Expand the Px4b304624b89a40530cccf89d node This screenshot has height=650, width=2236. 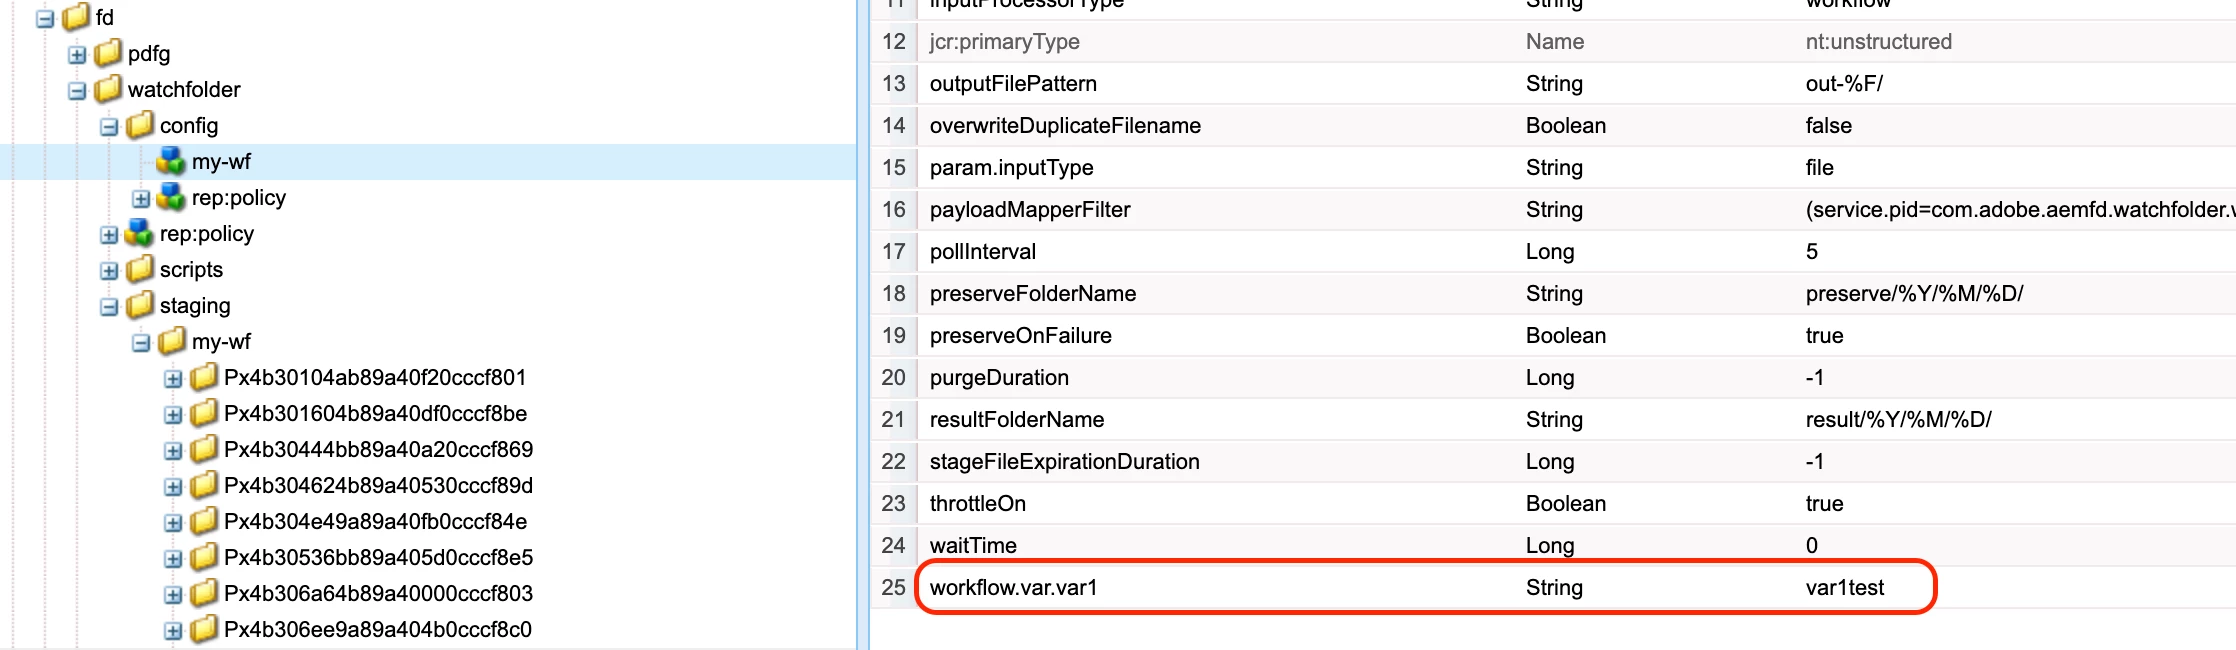[173, 487]
